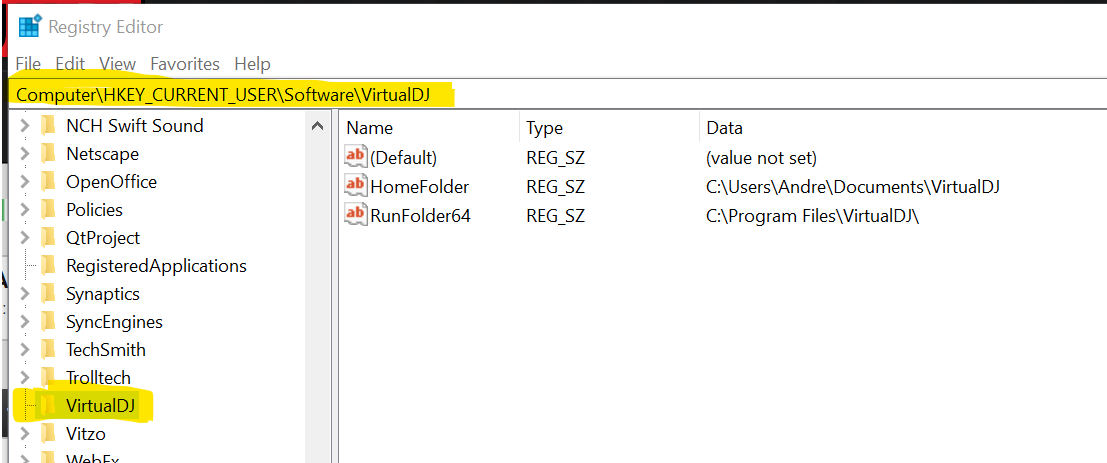Click the (Default) value string icon
This screenshot has width=1107, height=463.
tap(357, 157)
